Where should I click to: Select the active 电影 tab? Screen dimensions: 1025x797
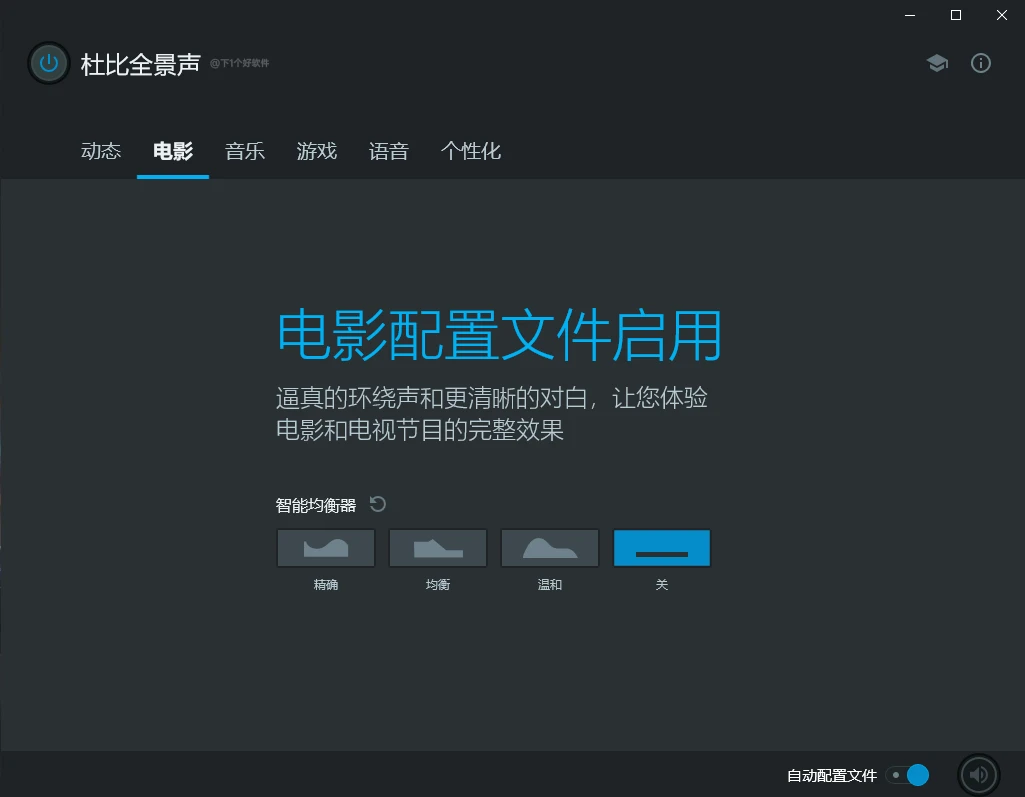coord(173,151)
